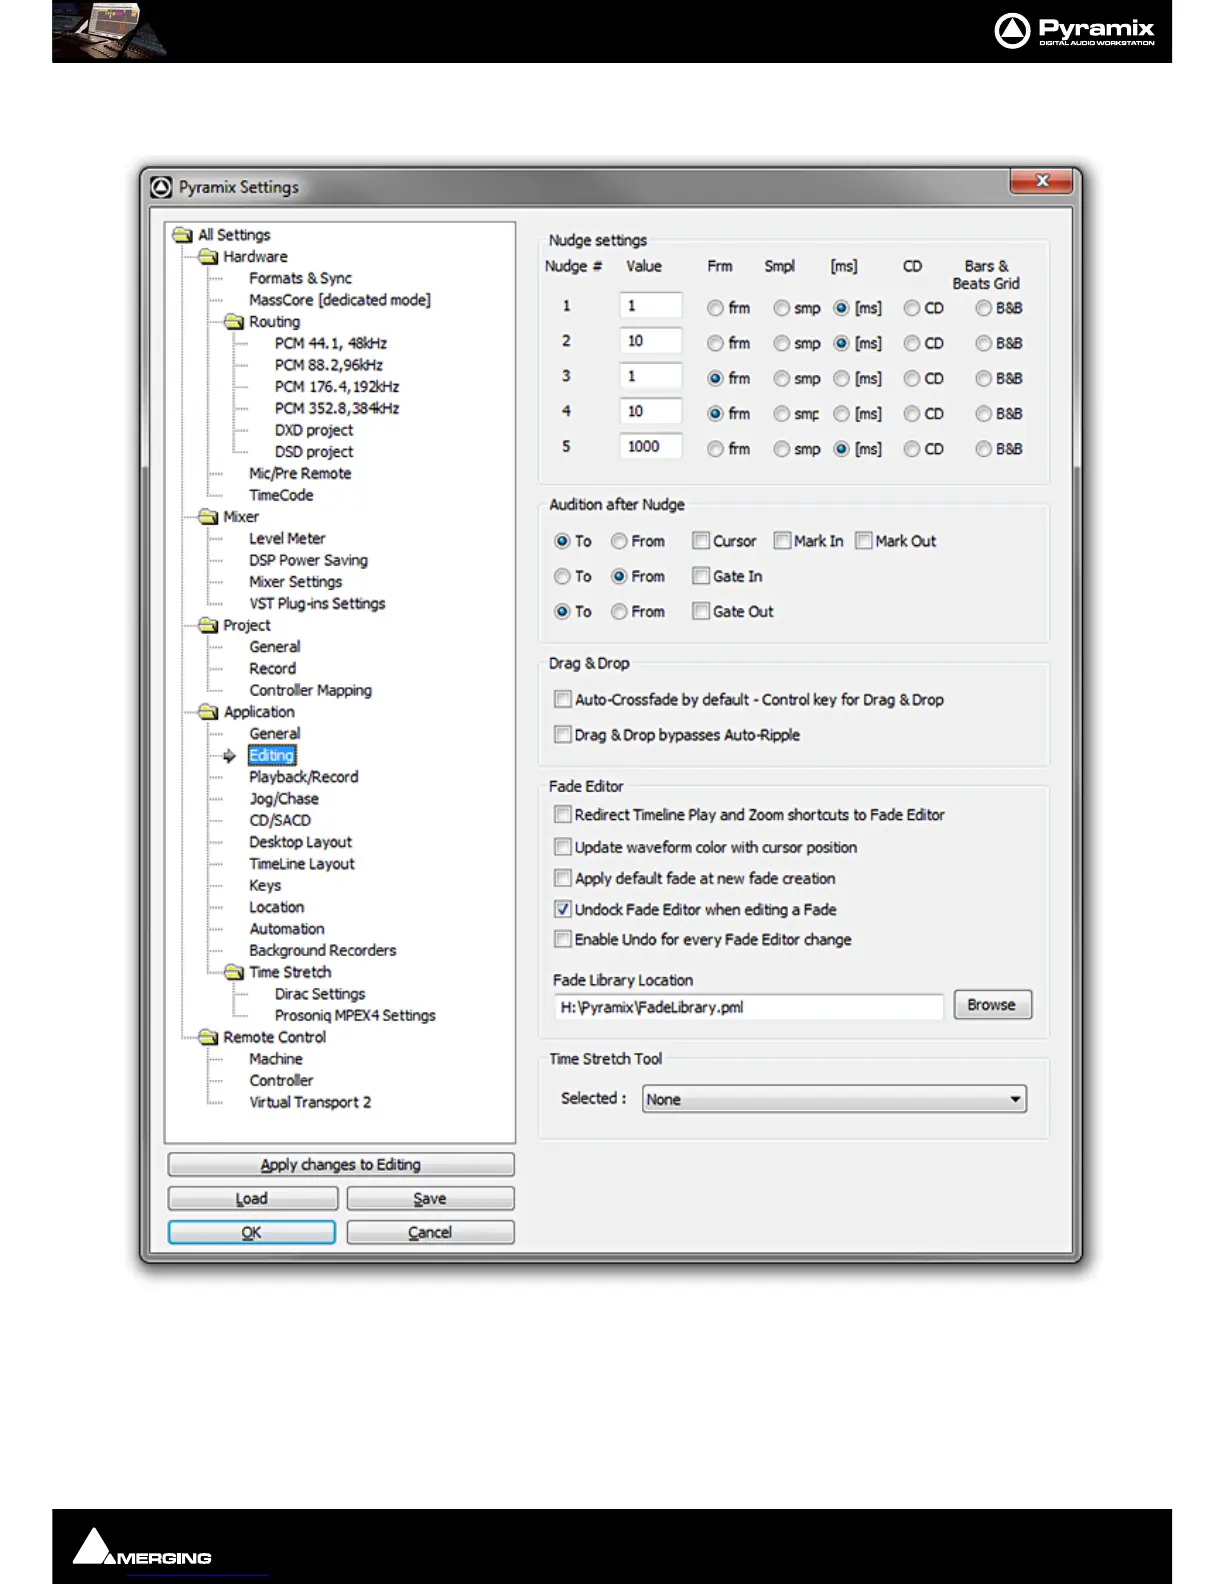
Task: Open Dirac Settings under Time Stretch
Action: [320, 994]
